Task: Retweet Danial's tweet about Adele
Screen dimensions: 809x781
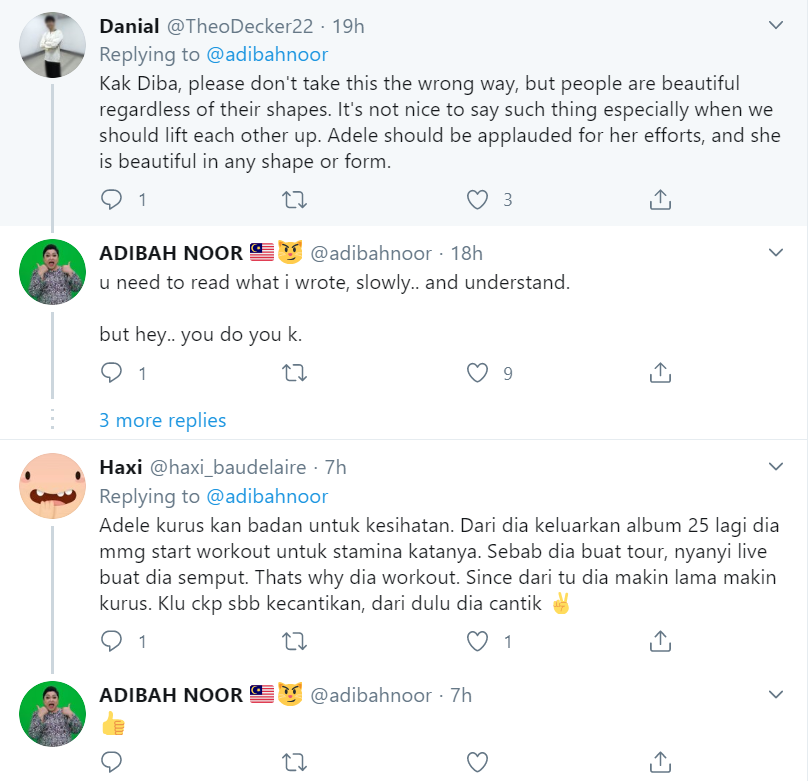Action: point(295,200)
